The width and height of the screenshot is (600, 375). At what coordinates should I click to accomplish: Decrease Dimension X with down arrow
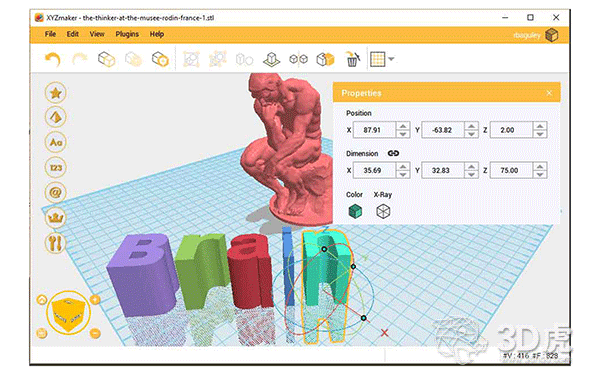(403, 174)
